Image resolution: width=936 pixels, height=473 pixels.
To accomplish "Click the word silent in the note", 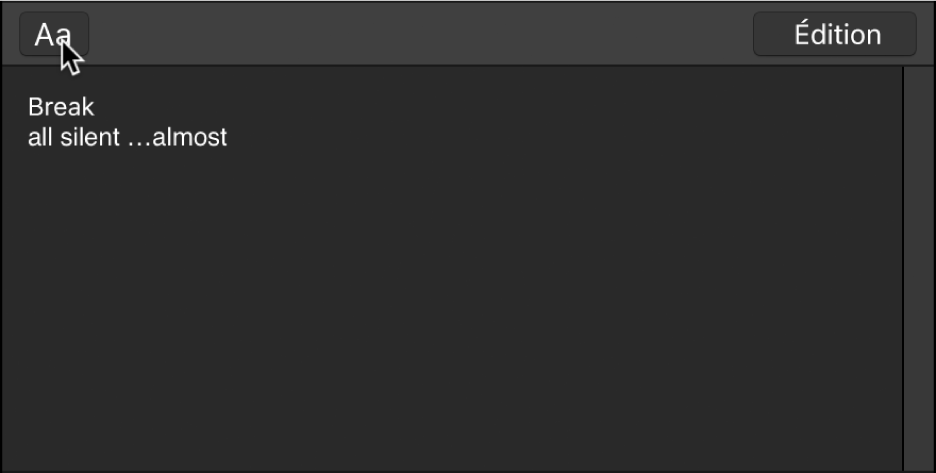I will [x=90, y=137].
